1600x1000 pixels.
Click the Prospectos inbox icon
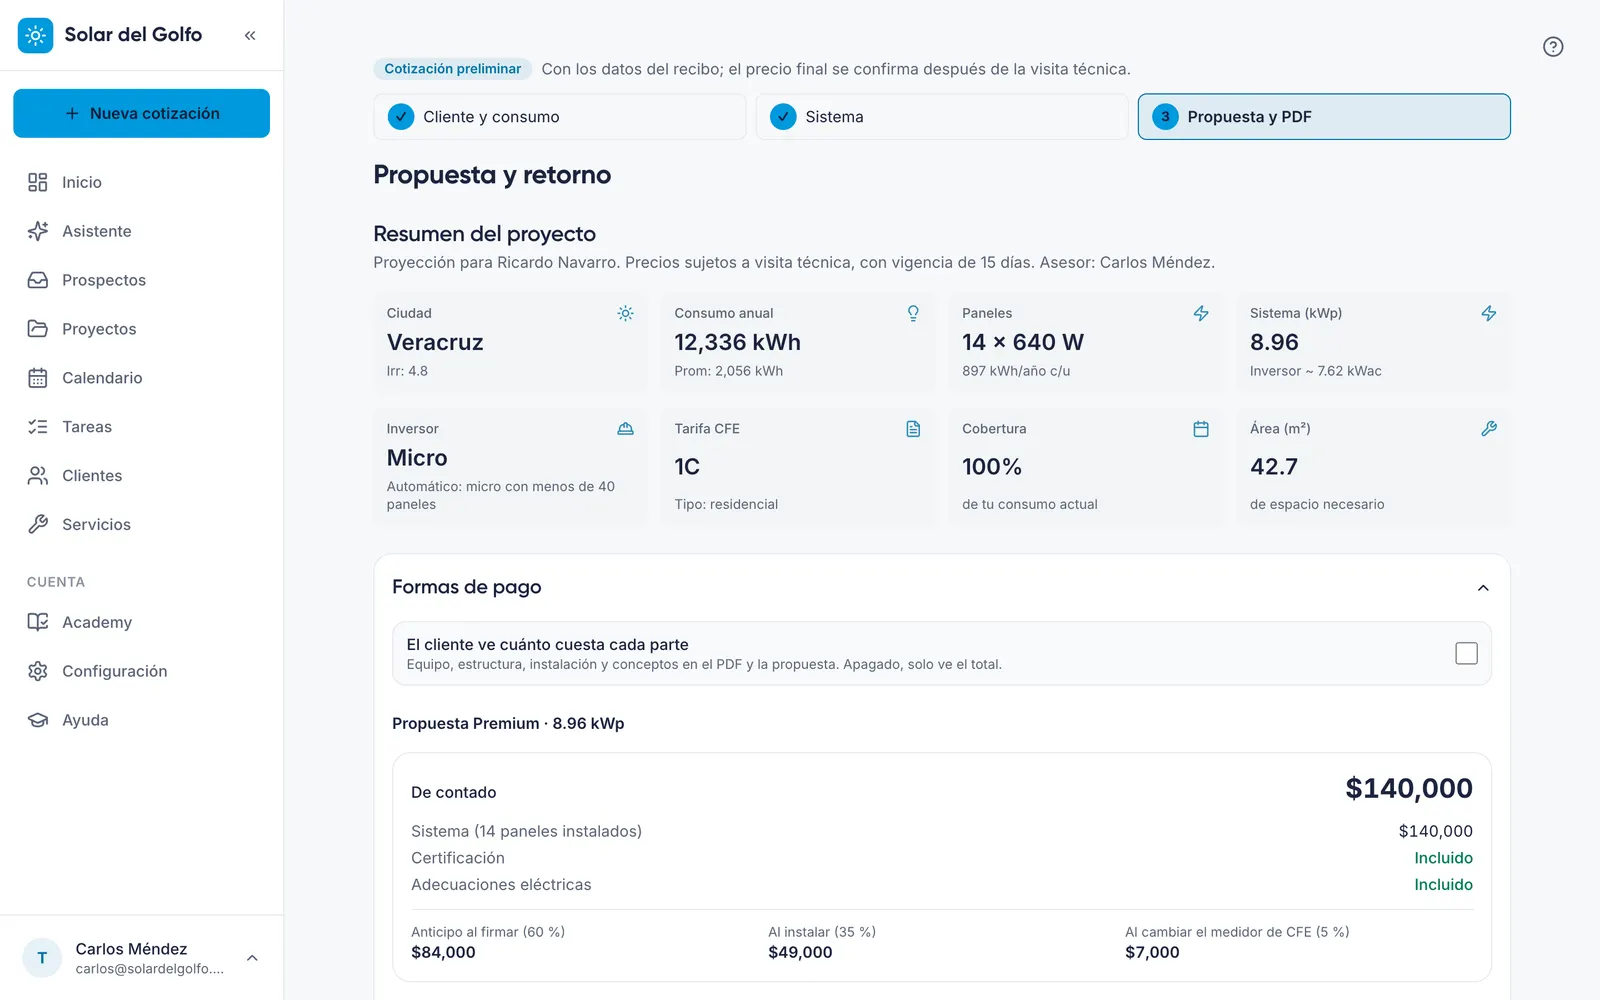coord(38,280)
